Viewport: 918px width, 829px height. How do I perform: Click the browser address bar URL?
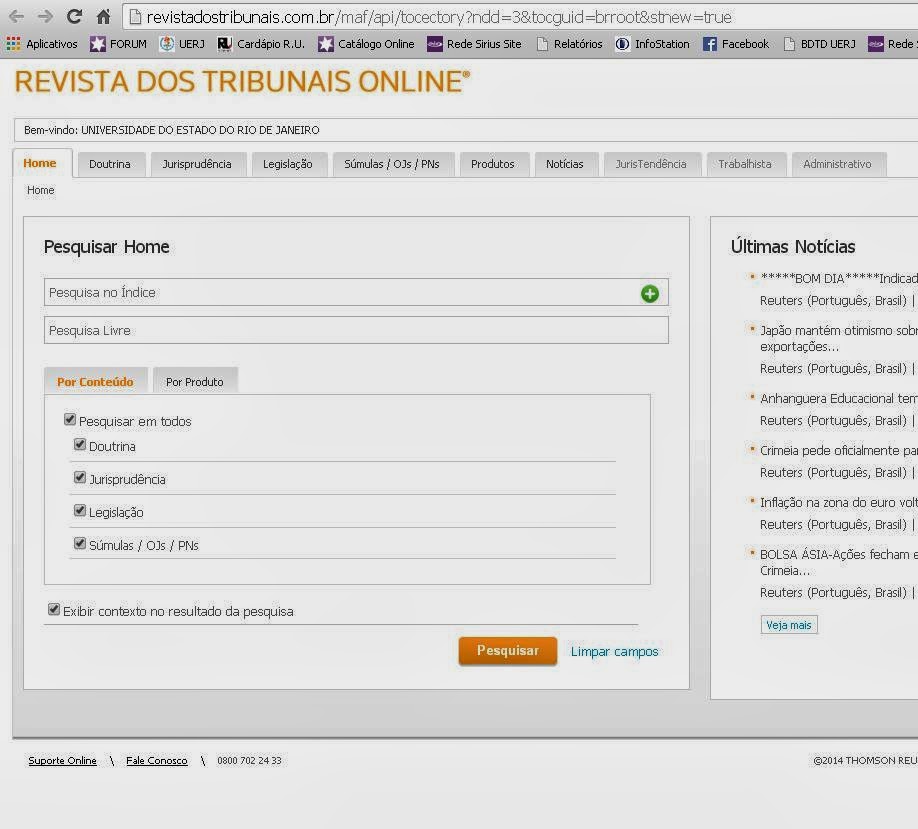coord(439,17)
